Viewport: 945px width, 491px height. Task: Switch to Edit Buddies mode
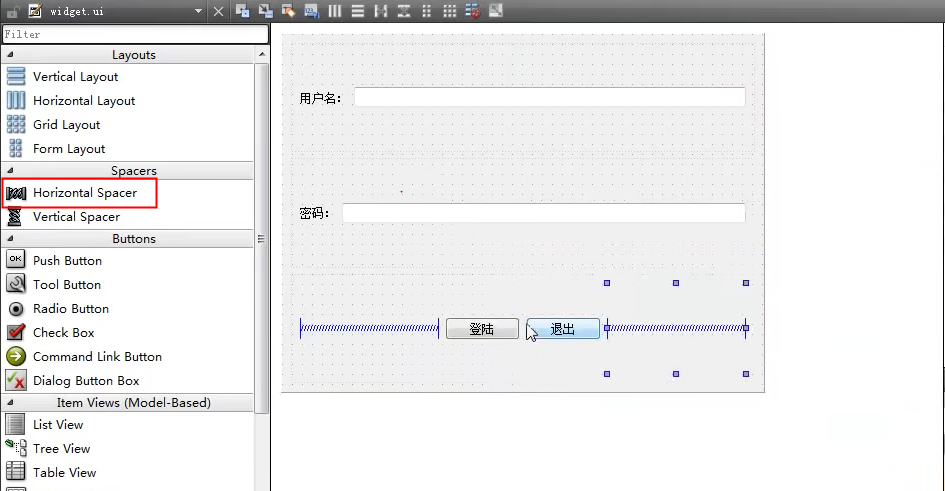288,11
